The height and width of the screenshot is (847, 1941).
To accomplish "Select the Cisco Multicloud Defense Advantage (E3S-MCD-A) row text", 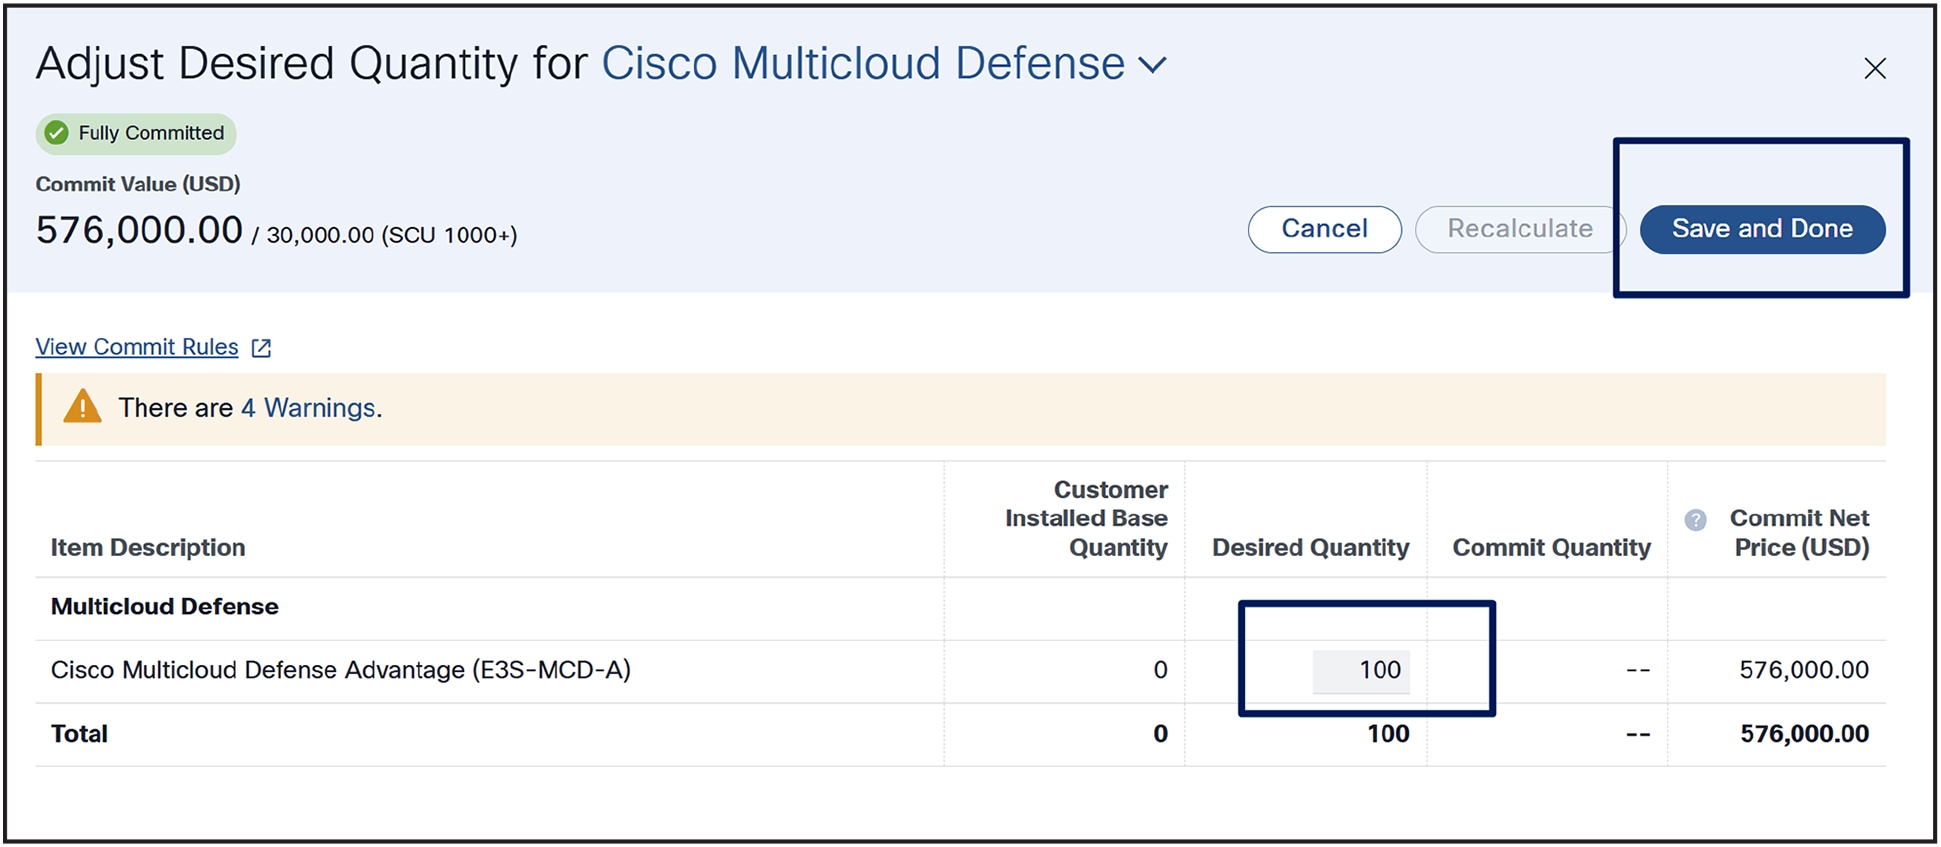I will [341, 670].
